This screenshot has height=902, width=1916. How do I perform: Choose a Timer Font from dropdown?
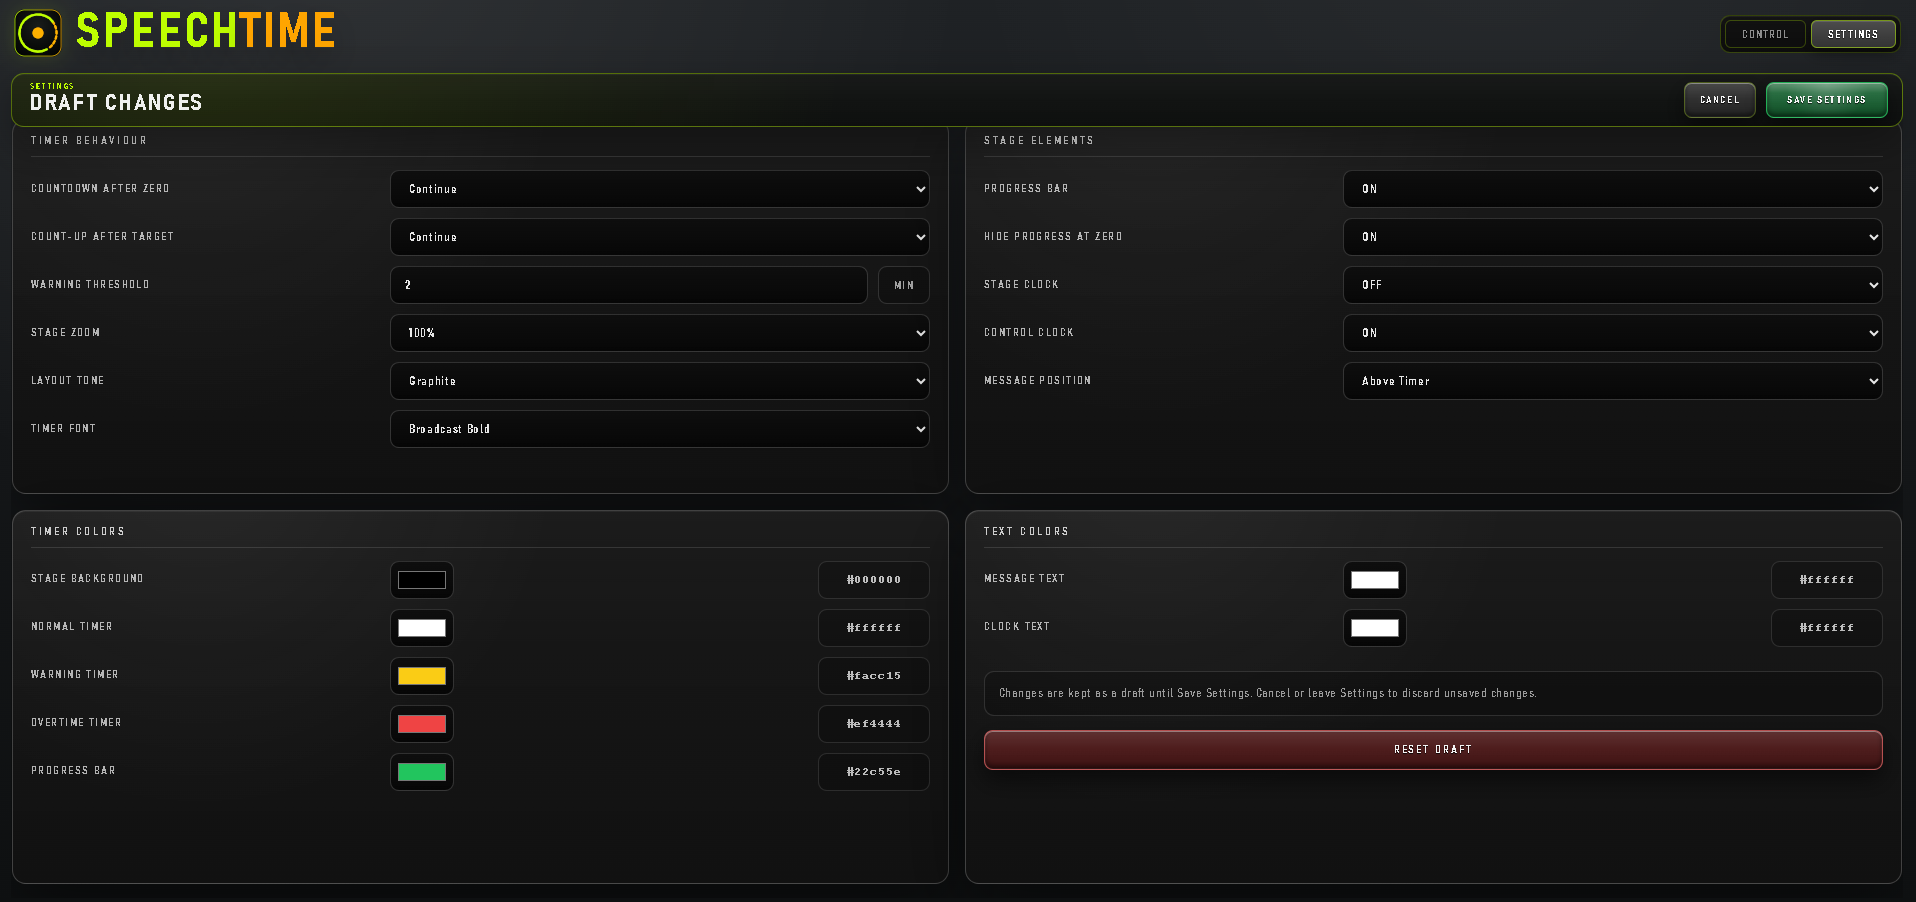coord(660,429)
